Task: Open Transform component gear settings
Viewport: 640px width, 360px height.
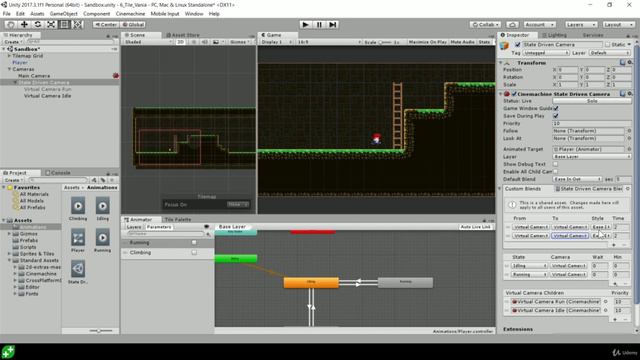Action: [x=630, y=62]
